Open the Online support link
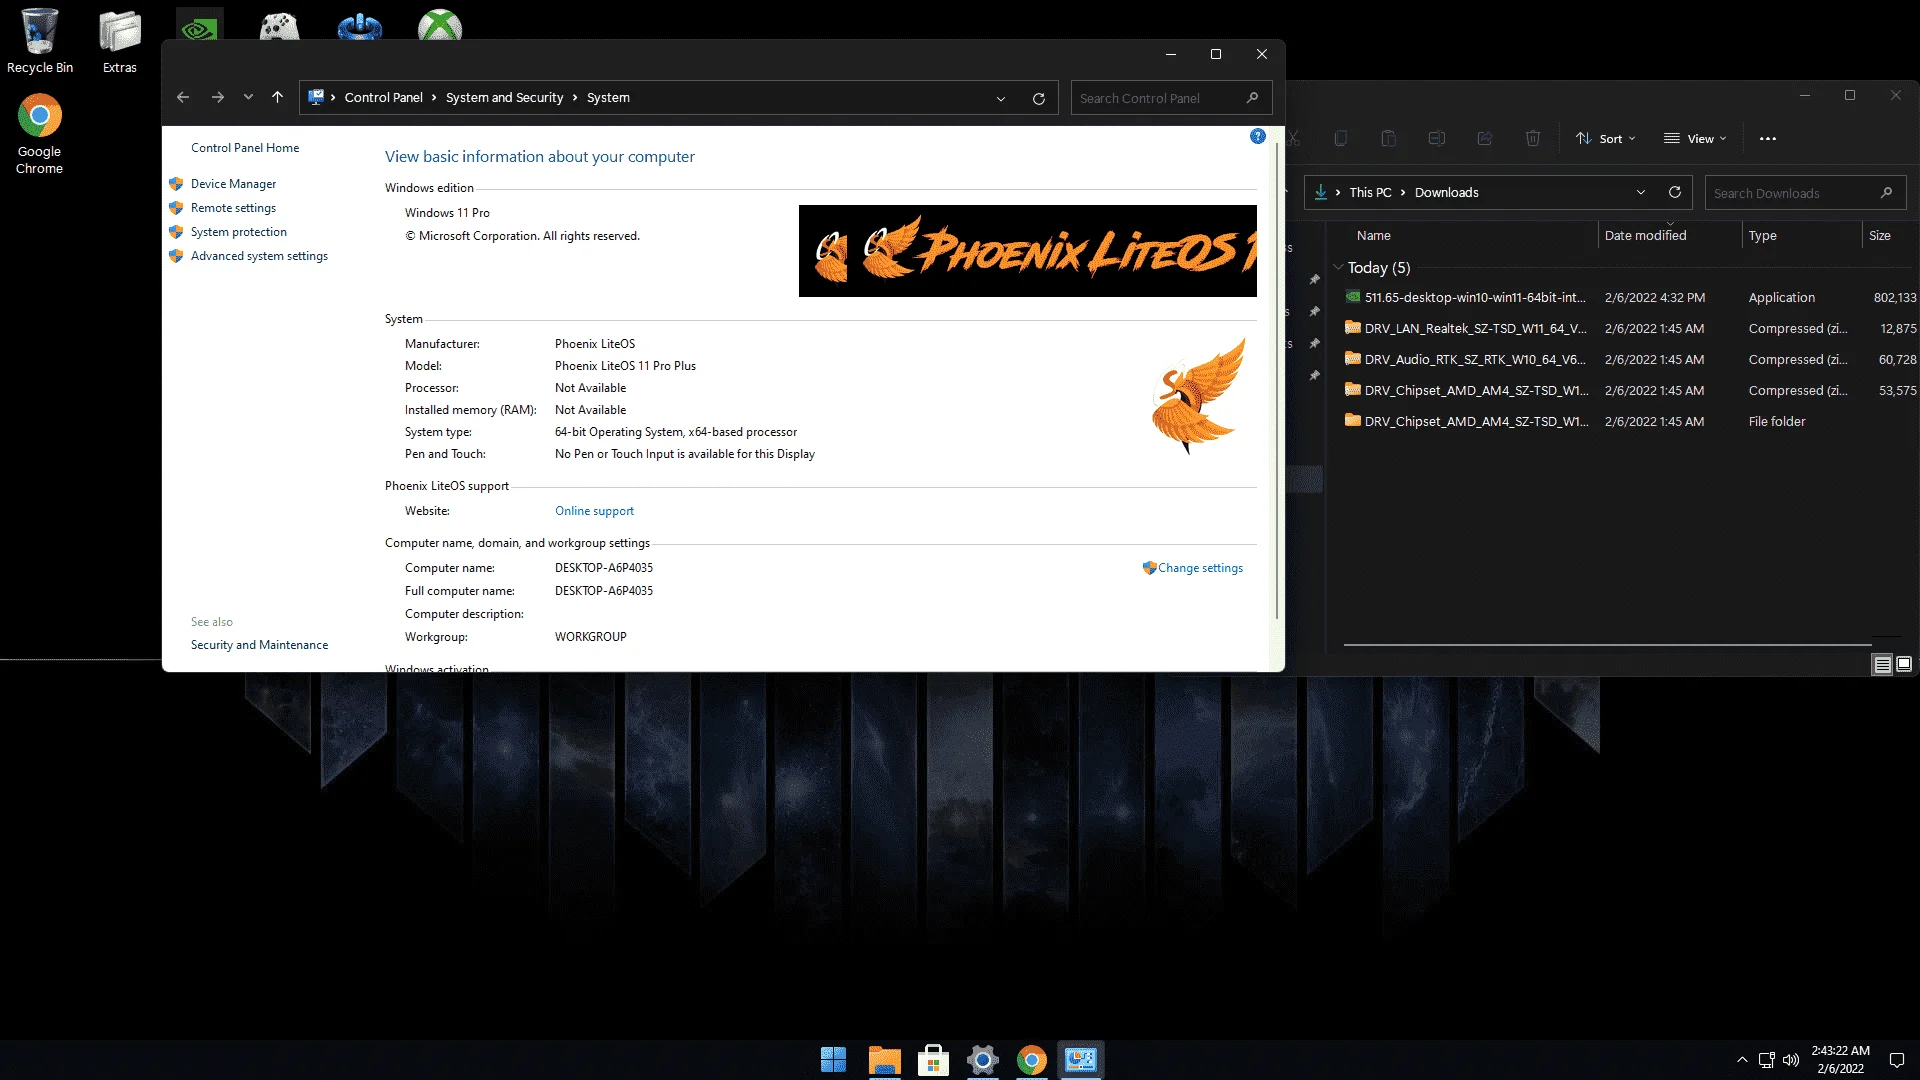Screen dimensions: 1920x1080 (594, 511)
